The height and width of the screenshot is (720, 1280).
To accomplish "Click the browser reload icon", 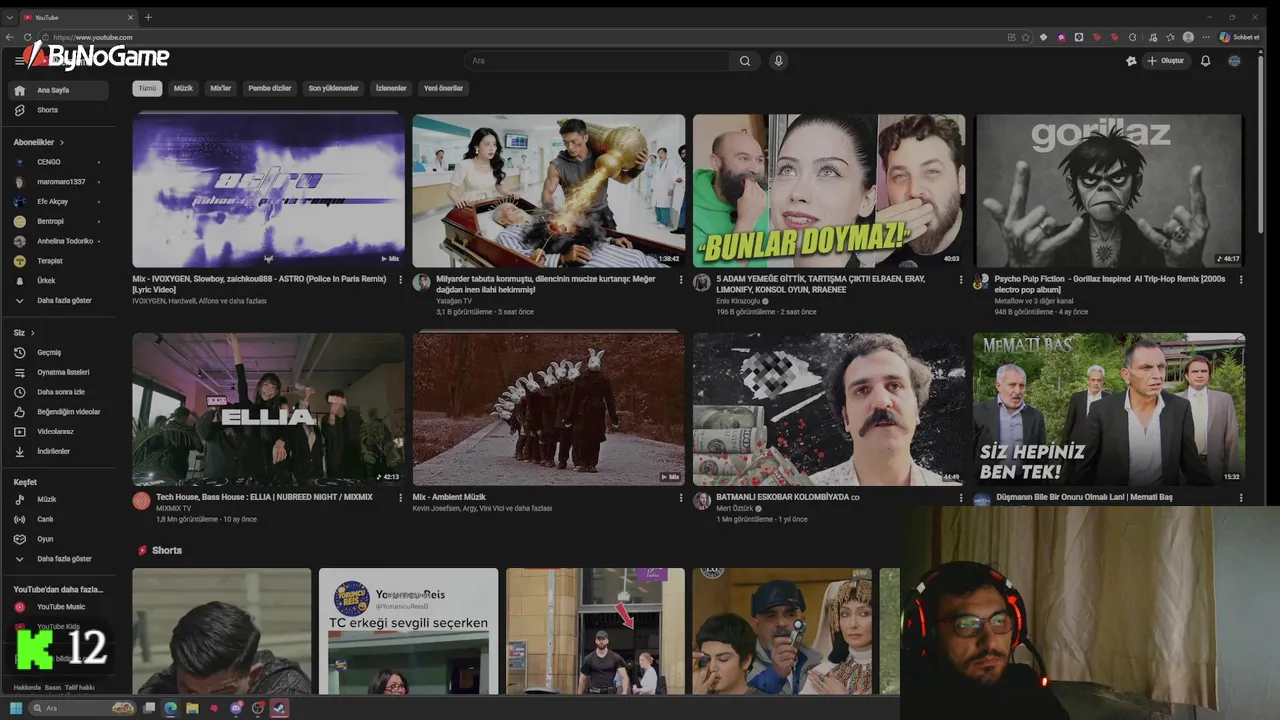I will [x=27, y=37].
